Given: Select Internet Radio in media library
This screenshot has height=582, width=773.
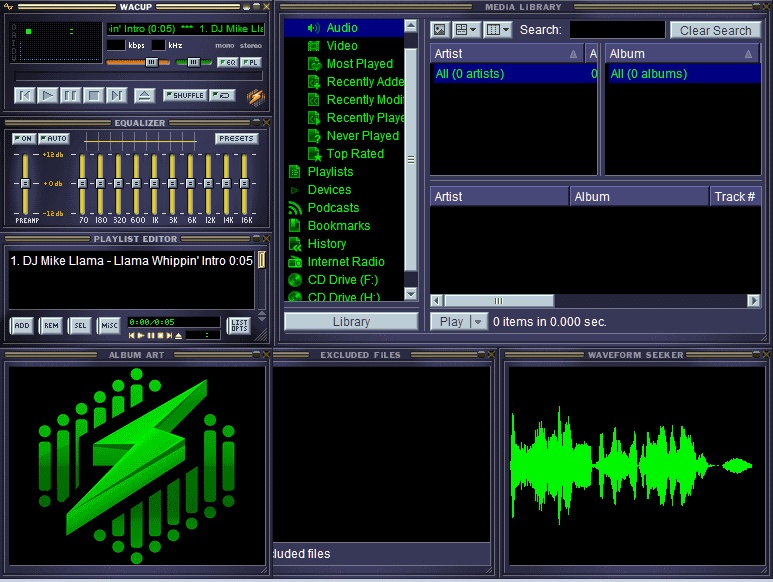Looking at the screenshot, I should 345,262.
